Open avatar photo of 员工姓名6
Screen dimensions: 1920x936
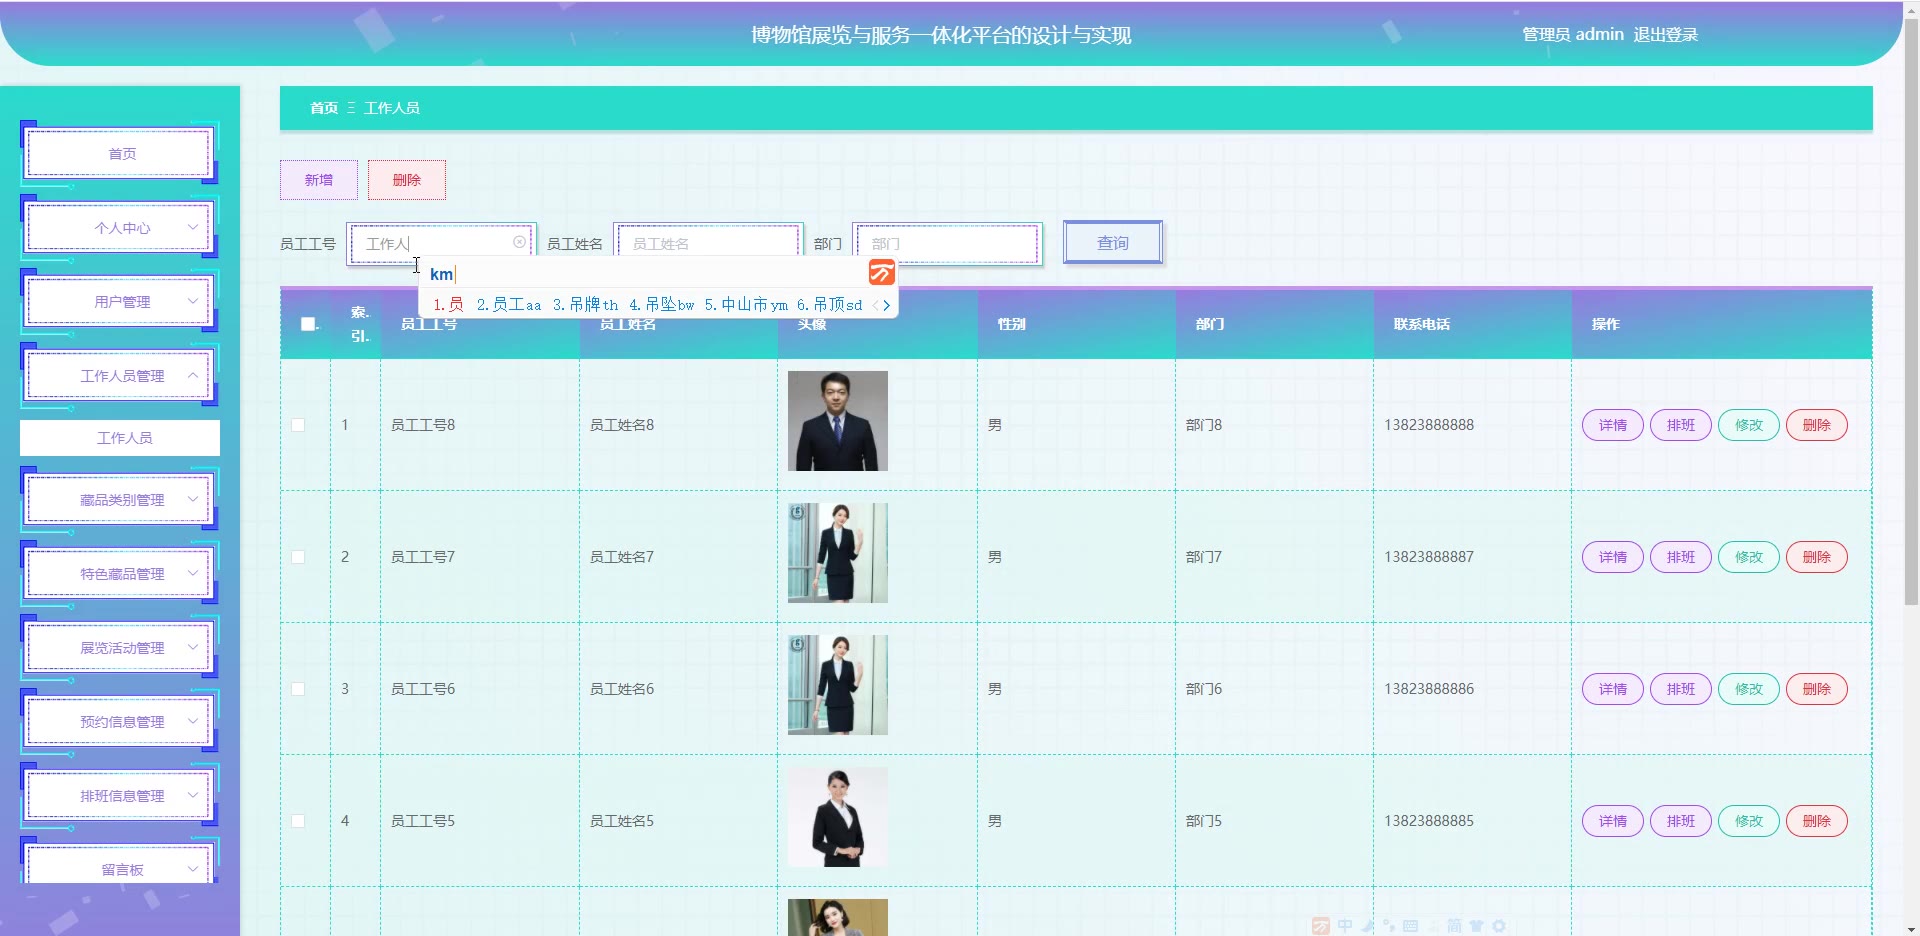(x=838, y=685)
